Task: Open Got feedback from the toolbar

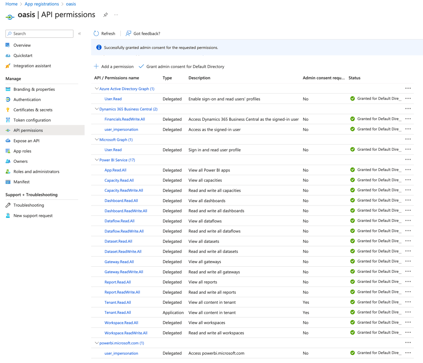Action: pos(143,33)
